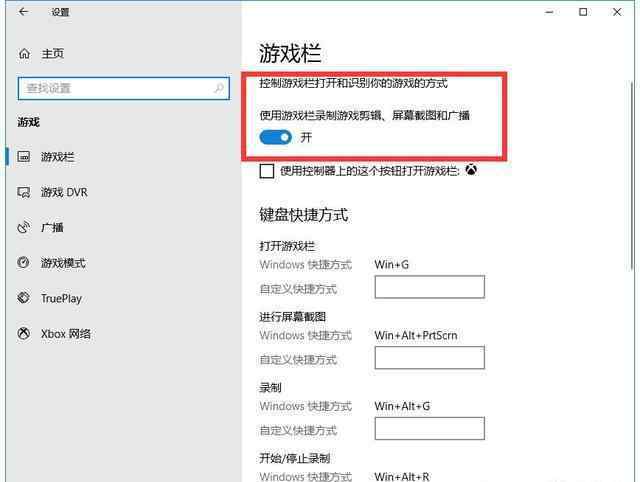Go to 广播 settings page
The image size is (640, 482).
click(x=52, y=227)
